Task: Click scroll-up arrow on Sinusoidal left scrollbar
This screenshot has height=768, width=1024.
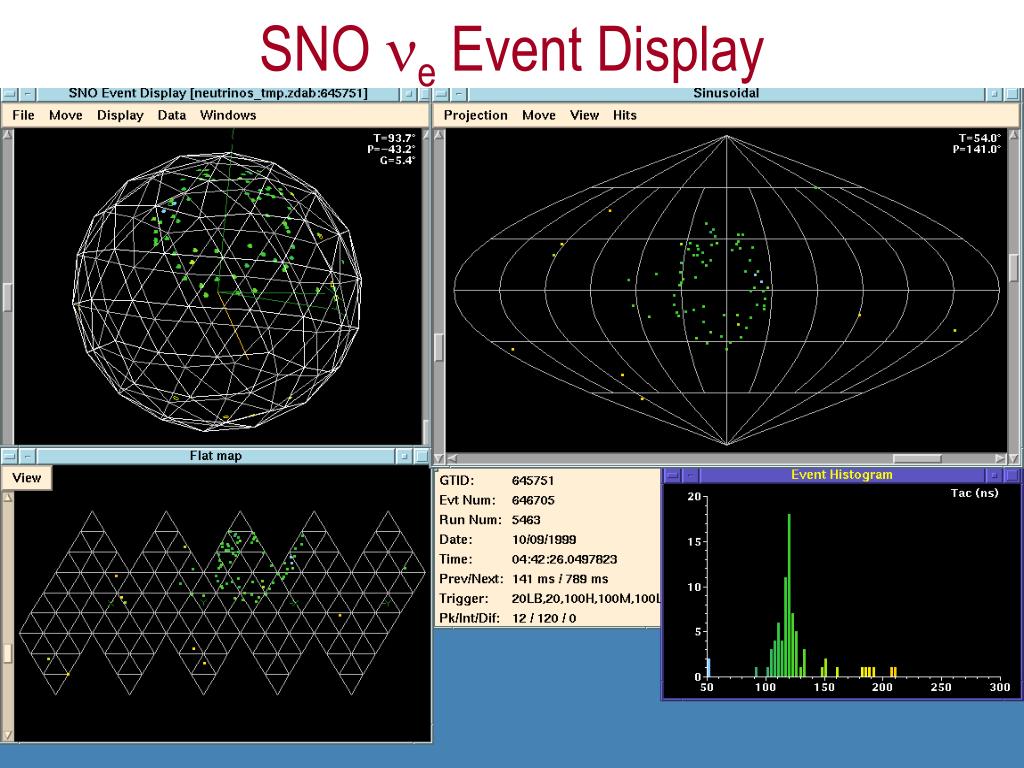Action: pos(439,135)
